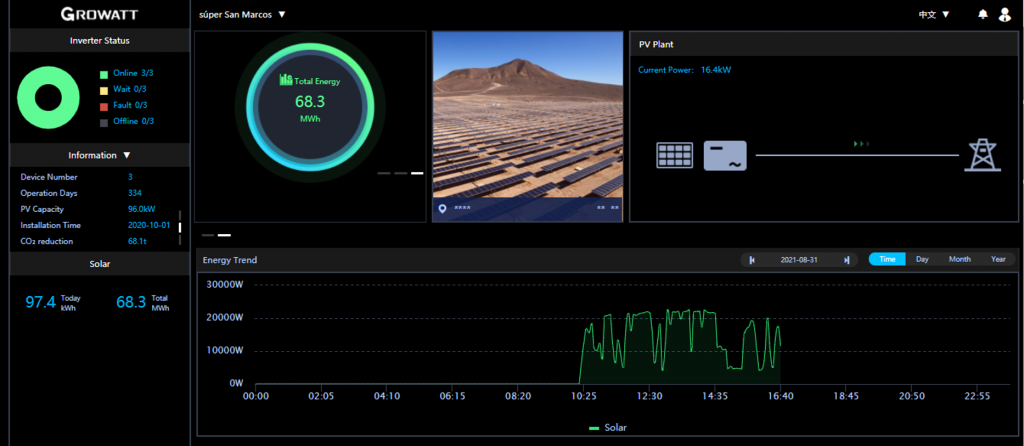This screenshot has height=446, width=1024.
Task: Click the solar panel array icon
Action: [675, 155]
